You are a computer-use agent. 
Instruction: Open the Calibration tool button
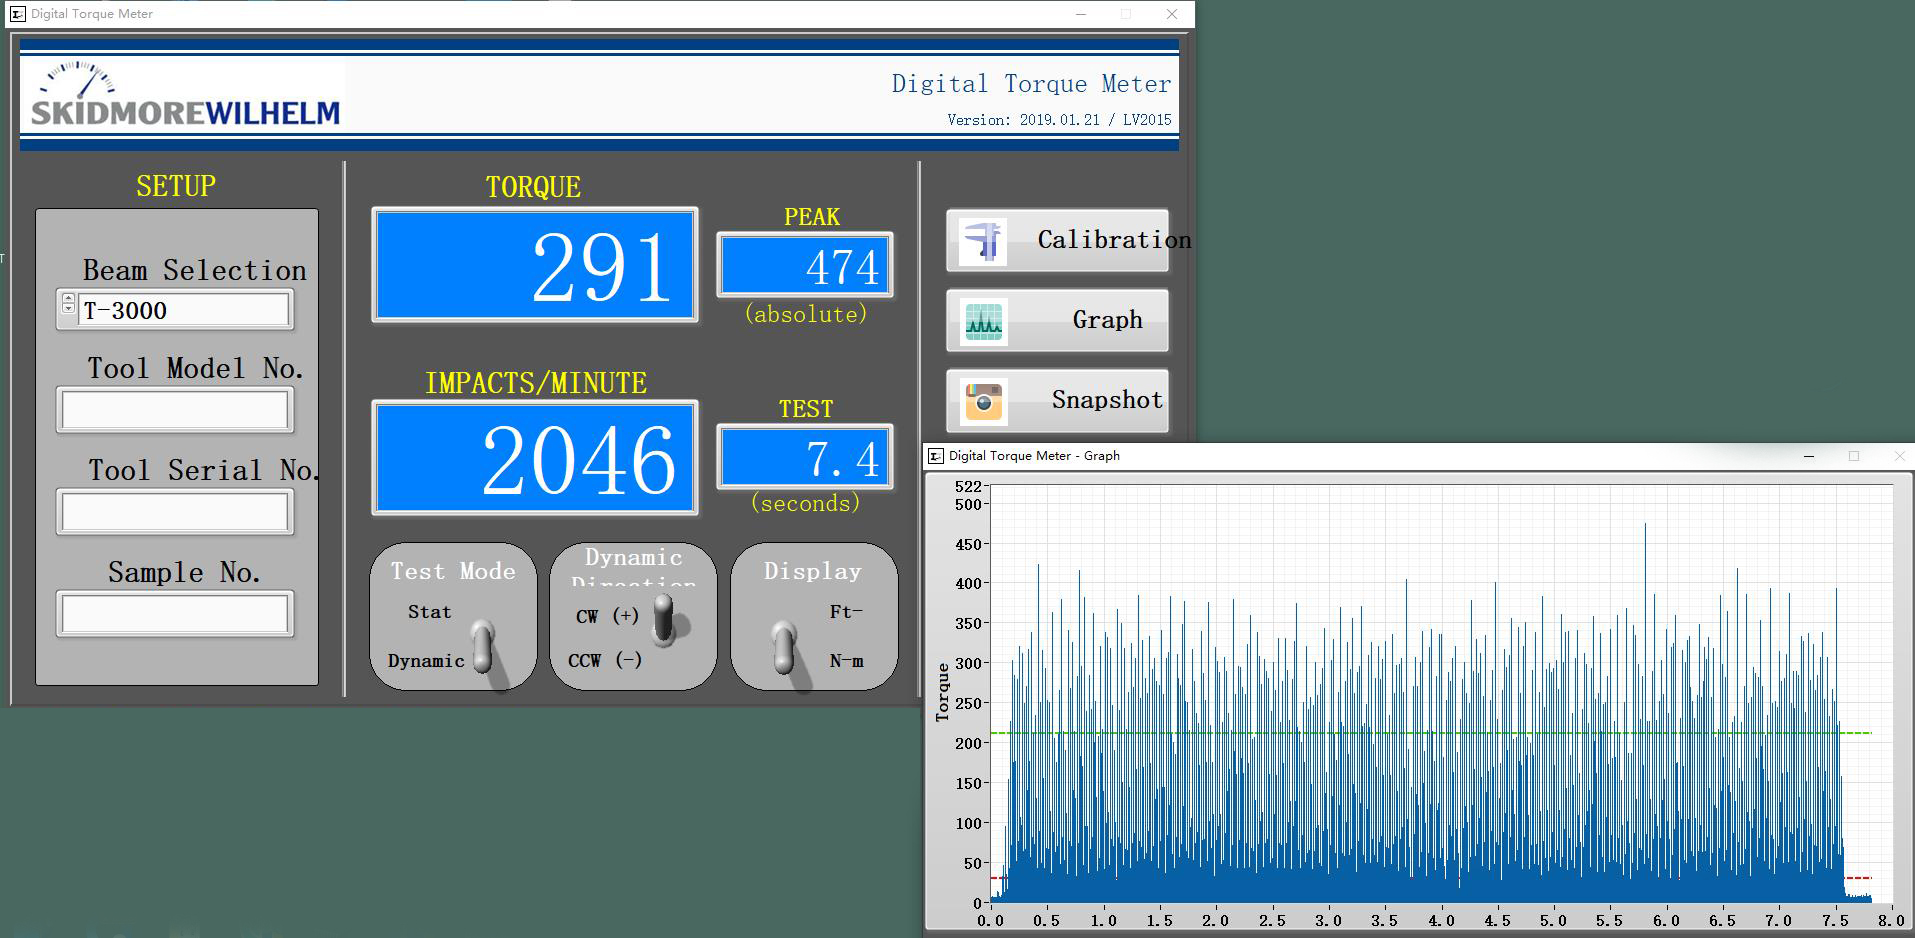coord(1057,240)
